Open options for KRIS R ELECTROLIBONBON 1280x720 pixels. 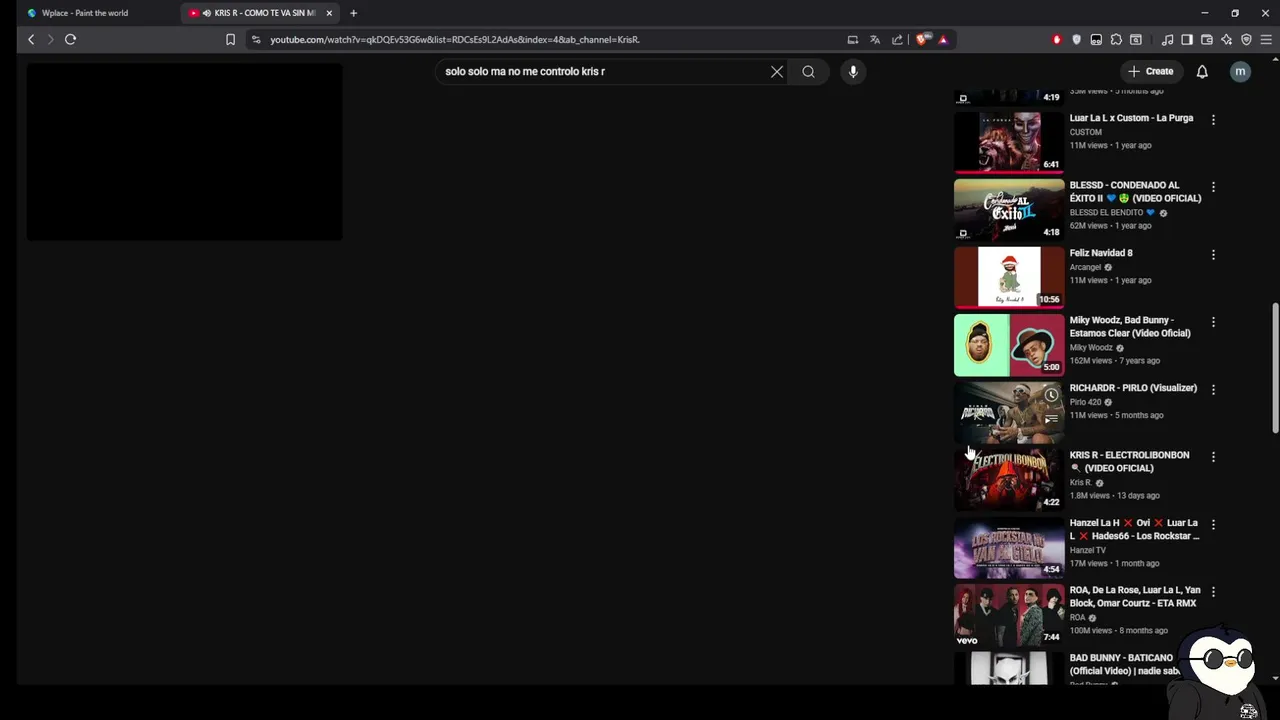point(1213,457)
